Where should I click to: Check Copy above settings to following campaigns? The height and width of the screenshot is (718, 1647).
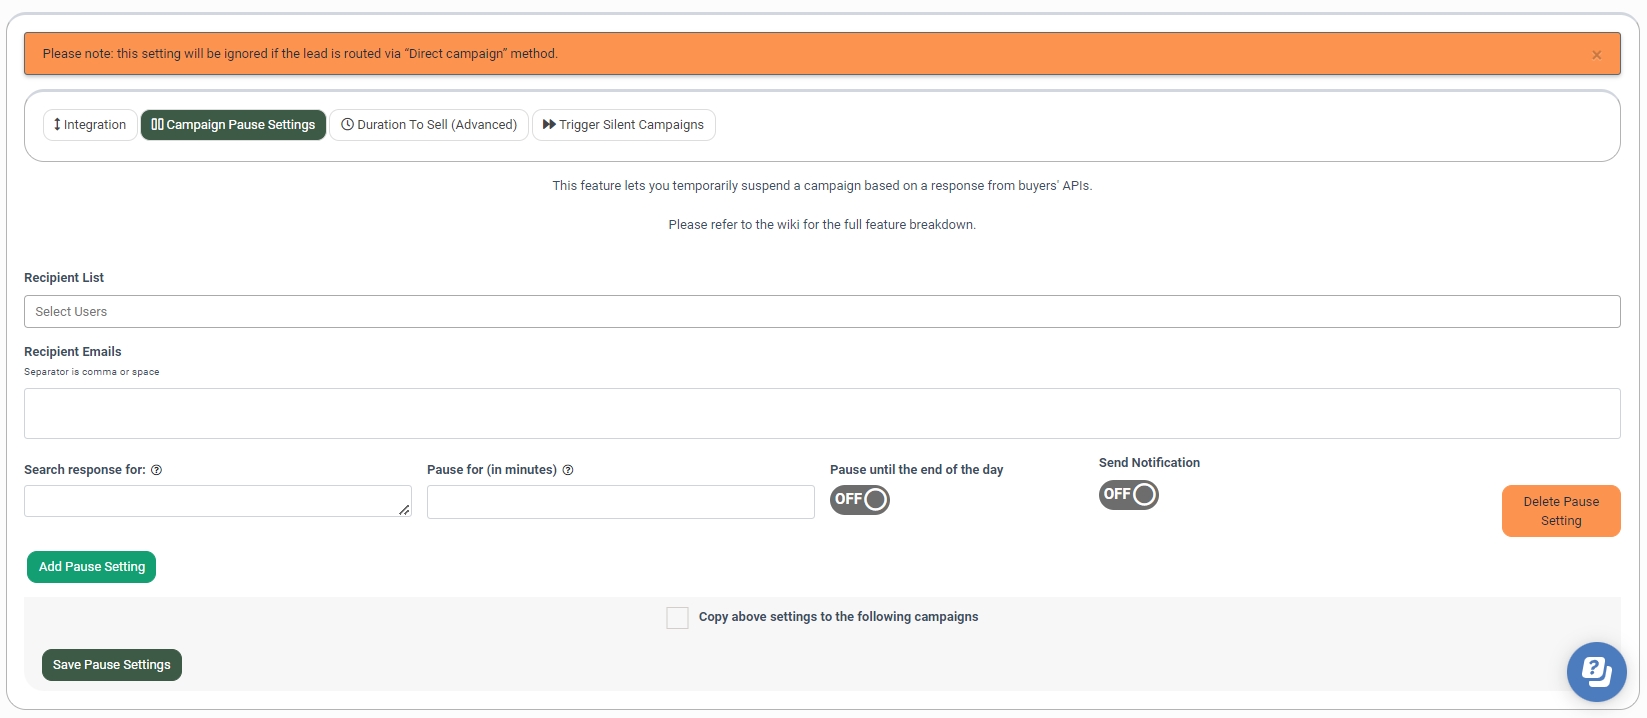677,618
